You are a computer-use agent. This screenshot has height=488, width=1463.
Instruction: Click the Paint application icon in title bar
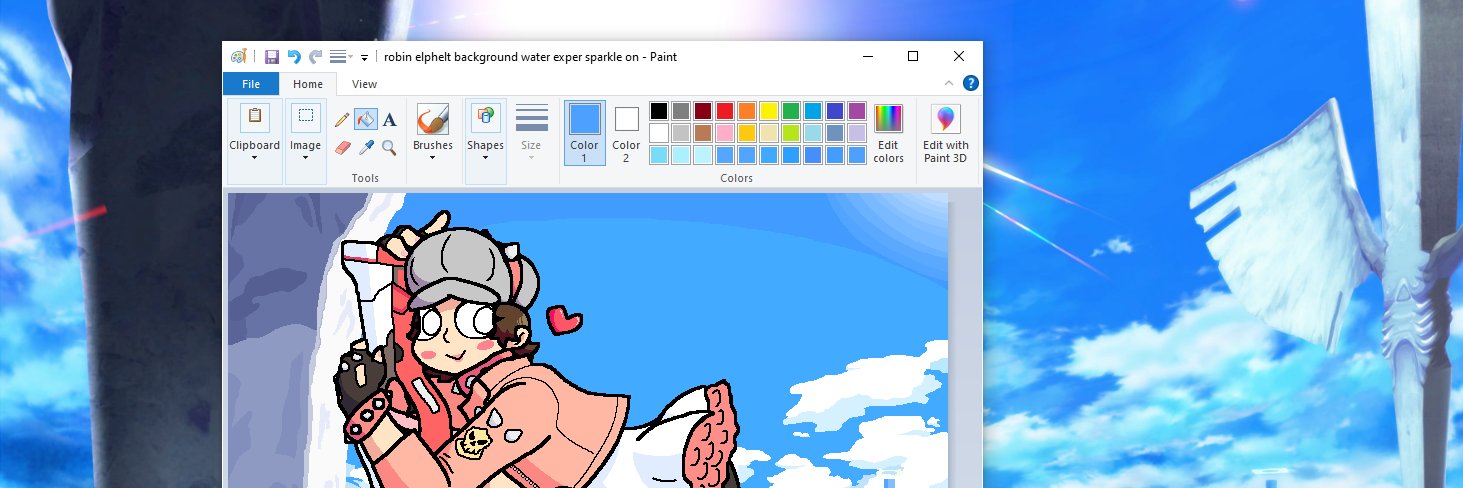click(238, 57)
